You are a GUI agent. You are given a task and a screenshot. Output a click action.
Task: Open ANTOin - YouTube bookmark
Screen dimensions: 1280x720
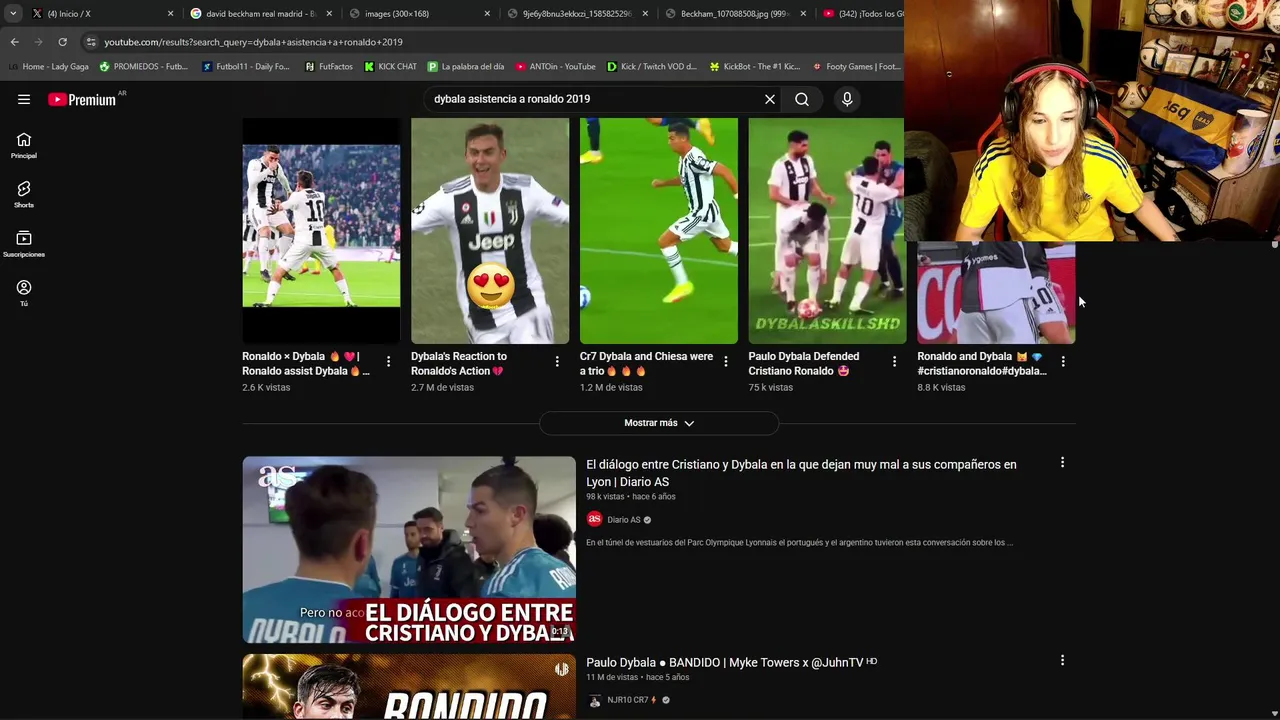click(555, 67)
